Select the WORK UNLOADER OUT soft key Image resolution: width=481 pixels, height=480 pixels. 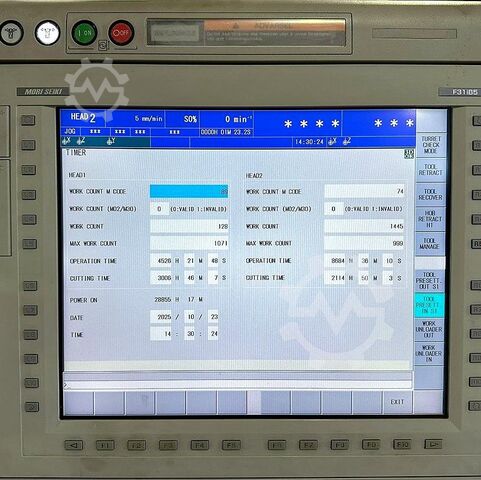pos(429,329)
